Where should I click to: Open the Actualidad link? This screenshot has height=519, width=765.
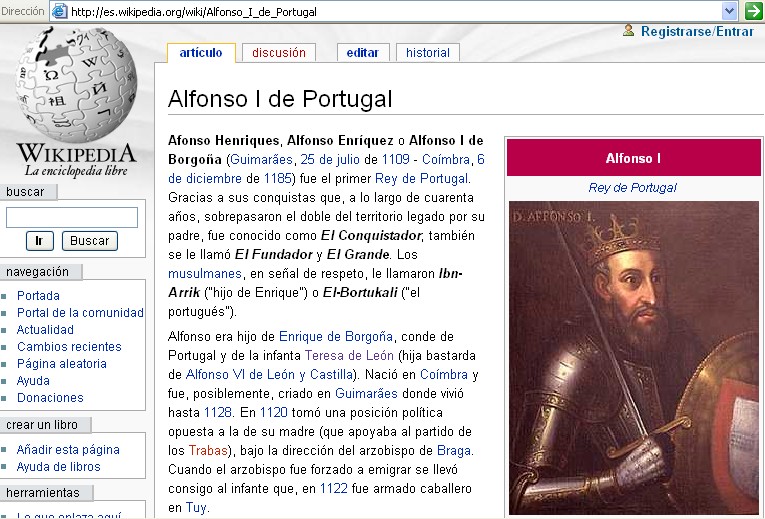45,330
